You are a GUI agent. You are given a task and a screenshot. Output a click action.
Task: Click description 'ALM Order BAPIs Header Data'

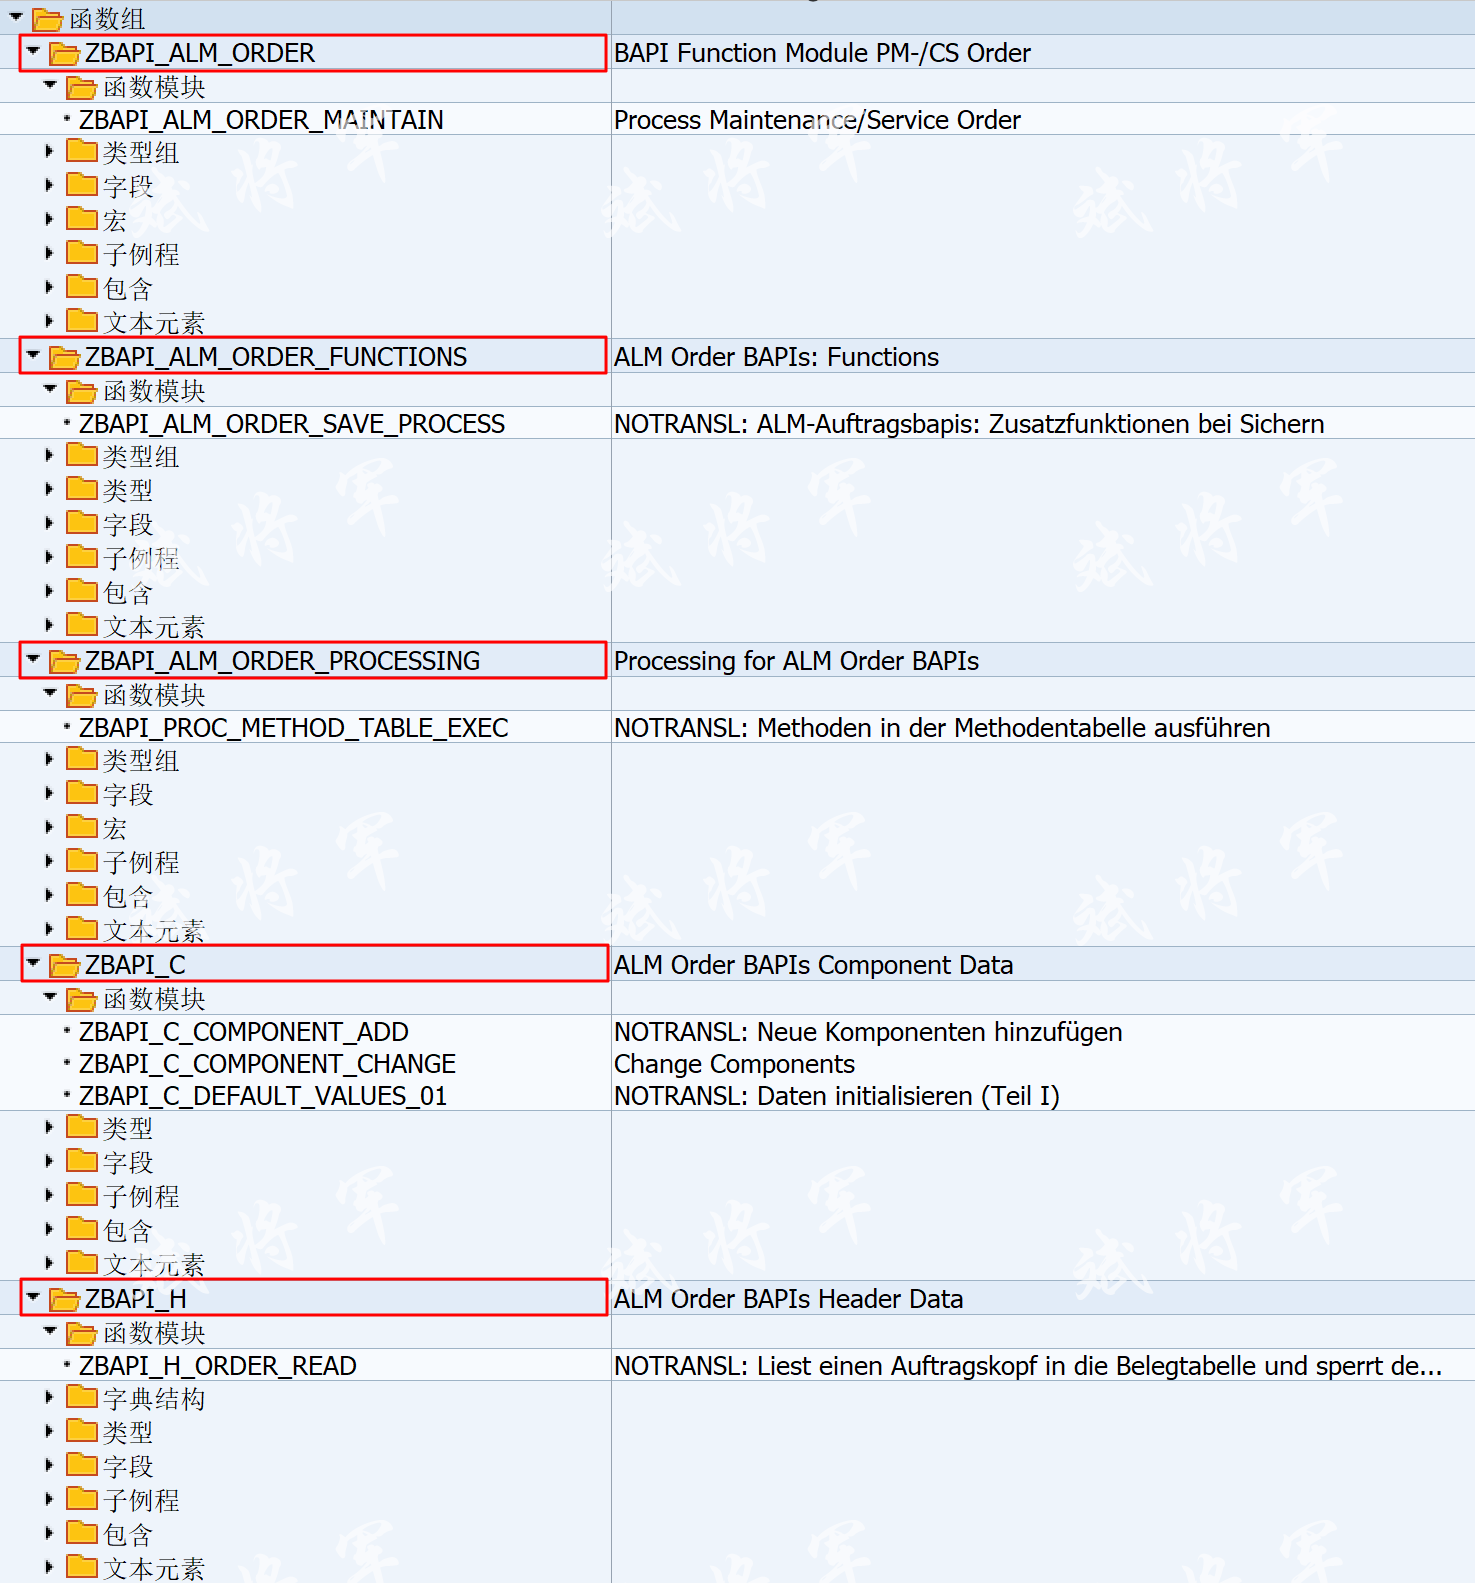pyautogui.click(x=788, y=1299)
